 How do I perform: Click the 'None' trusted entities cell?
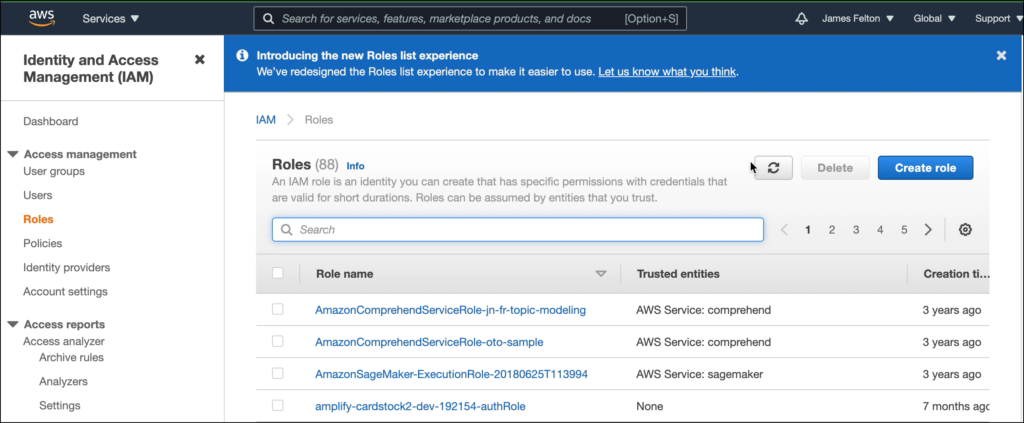(x=650, y=406)
